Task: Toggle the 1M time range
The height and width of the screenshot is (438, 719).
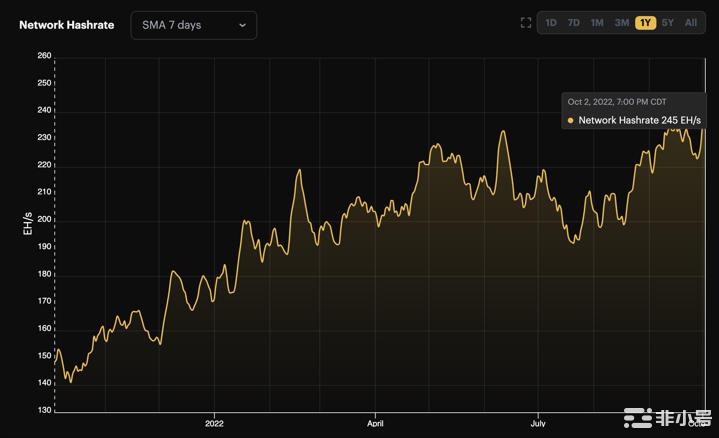Action: point(597,23)
